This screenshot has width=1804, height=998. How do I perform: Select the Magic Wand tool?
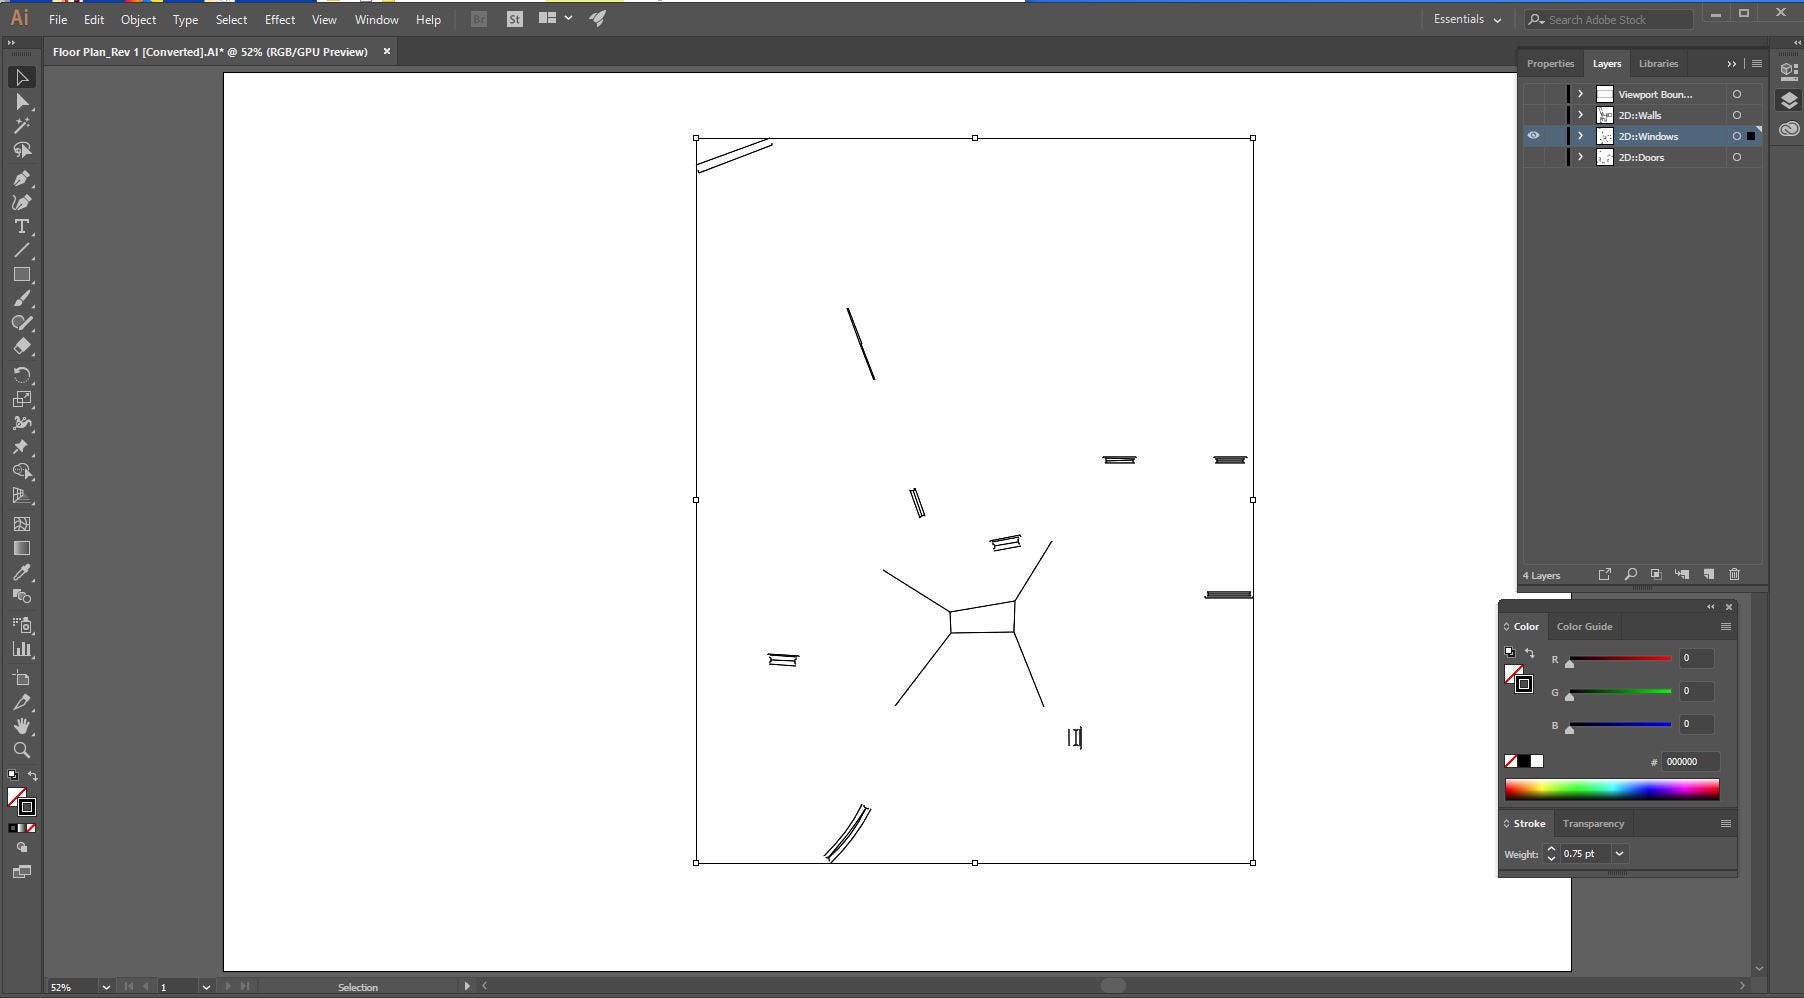point(22,125)
